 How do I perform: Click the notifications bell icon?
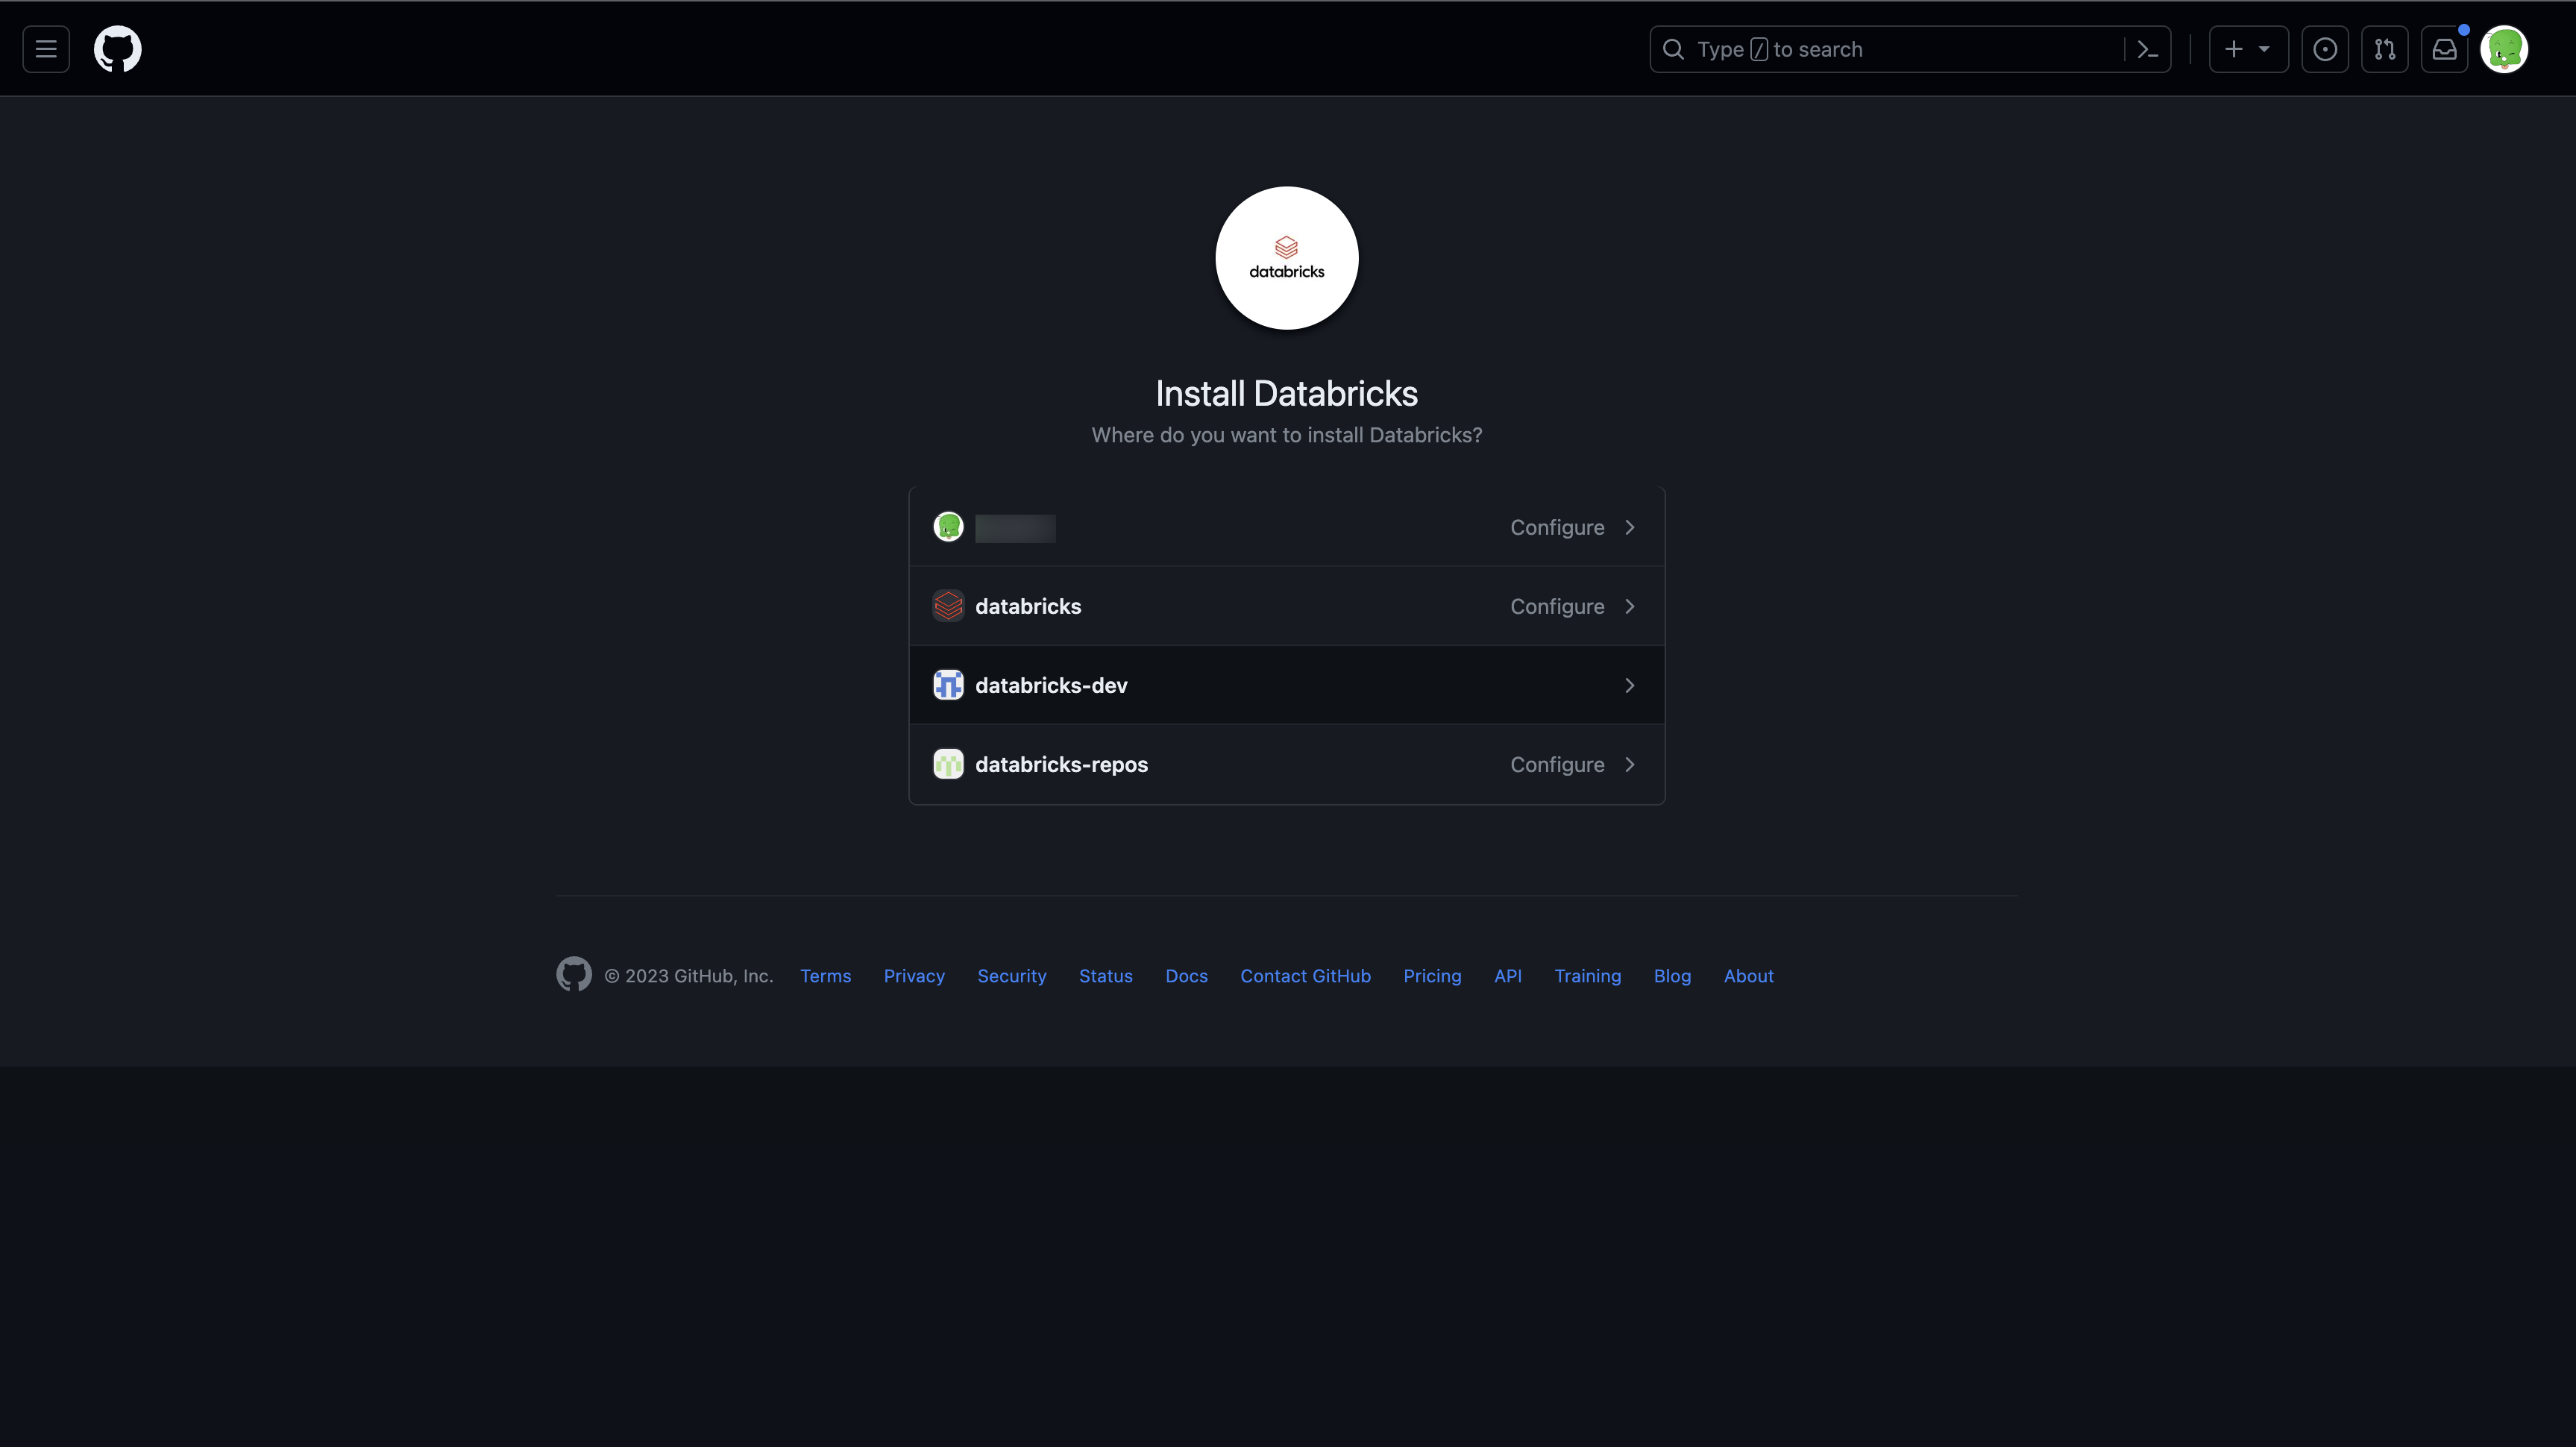click(x=2443, y=48)
